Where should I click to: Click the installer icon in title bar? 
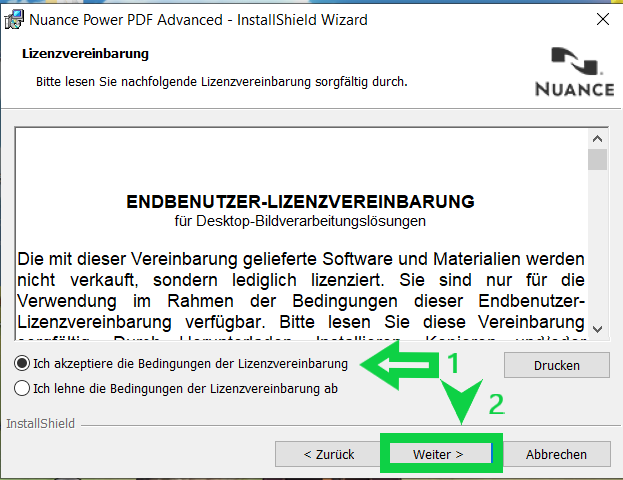pyautogui.click(x=14, y=19)
